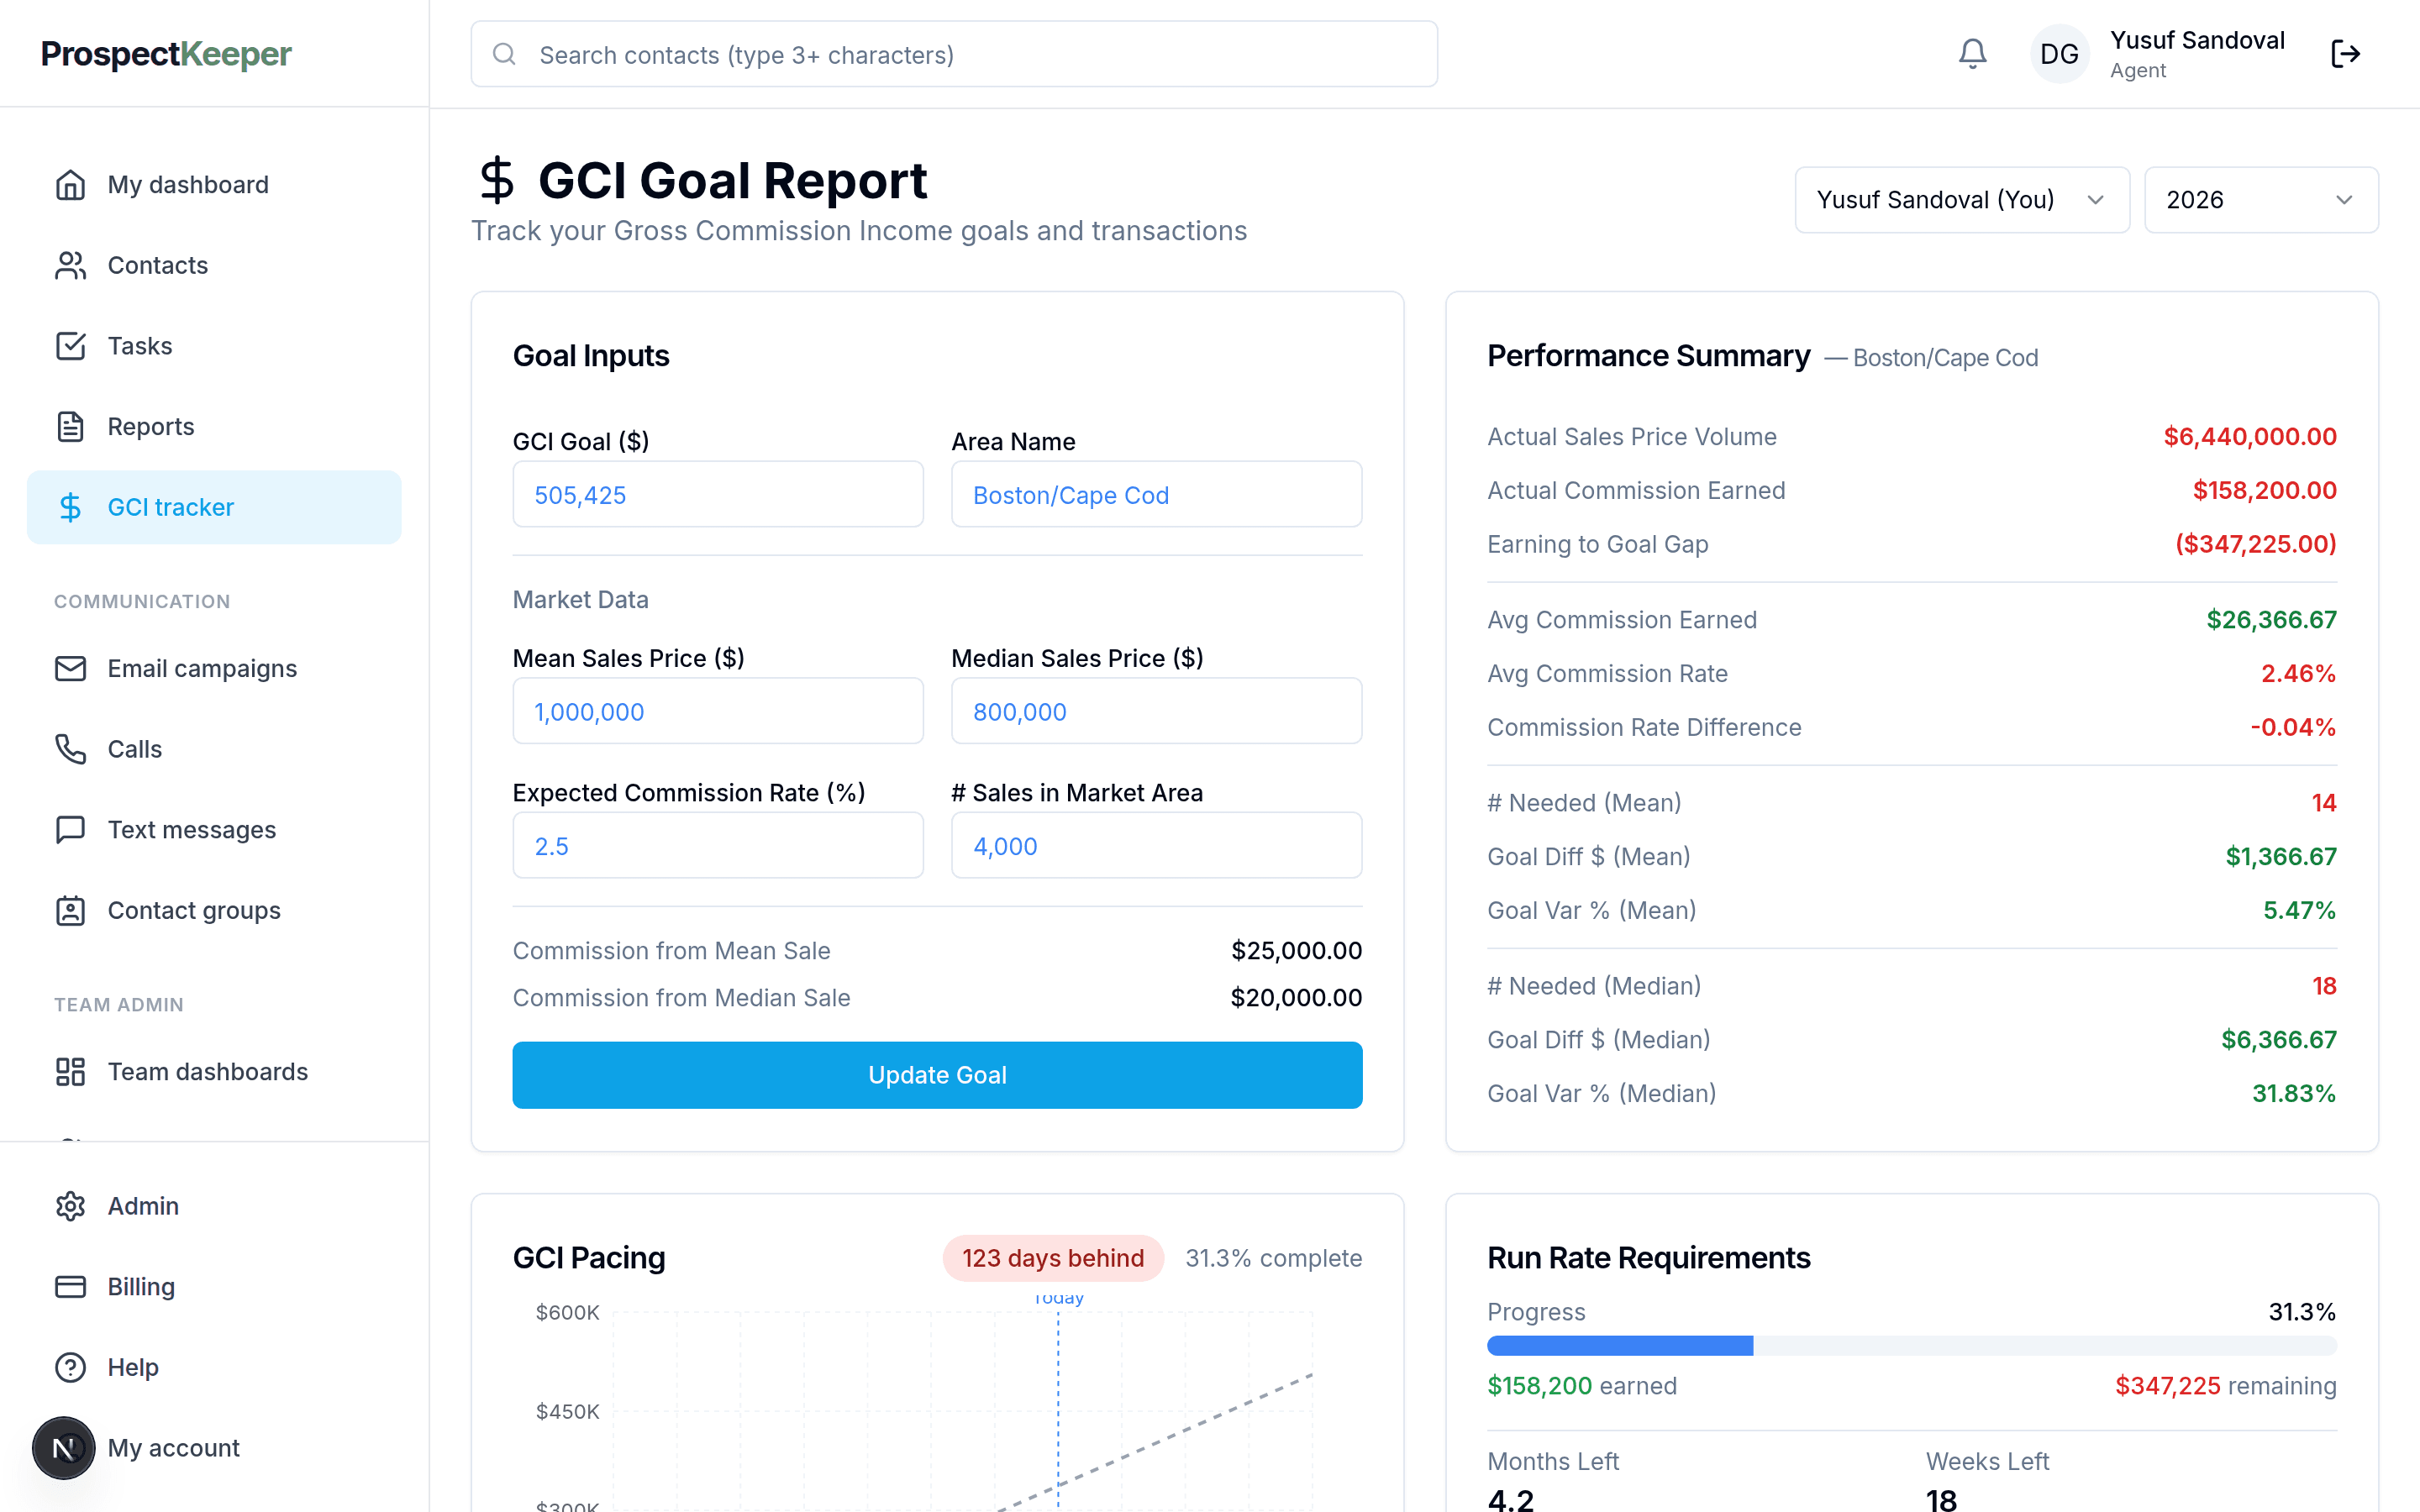The height and width of the screenshot is (1512, 2420).
Task: Click the search magnifier icon
Action: (505, 54)
